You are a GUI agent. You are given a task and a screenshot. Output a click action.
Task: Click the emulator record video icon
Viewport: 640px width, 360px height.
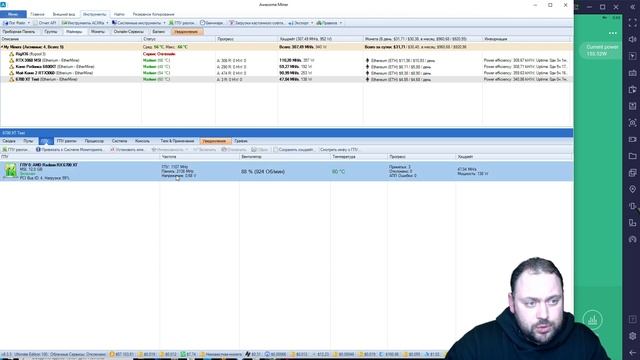click(632, 139)
